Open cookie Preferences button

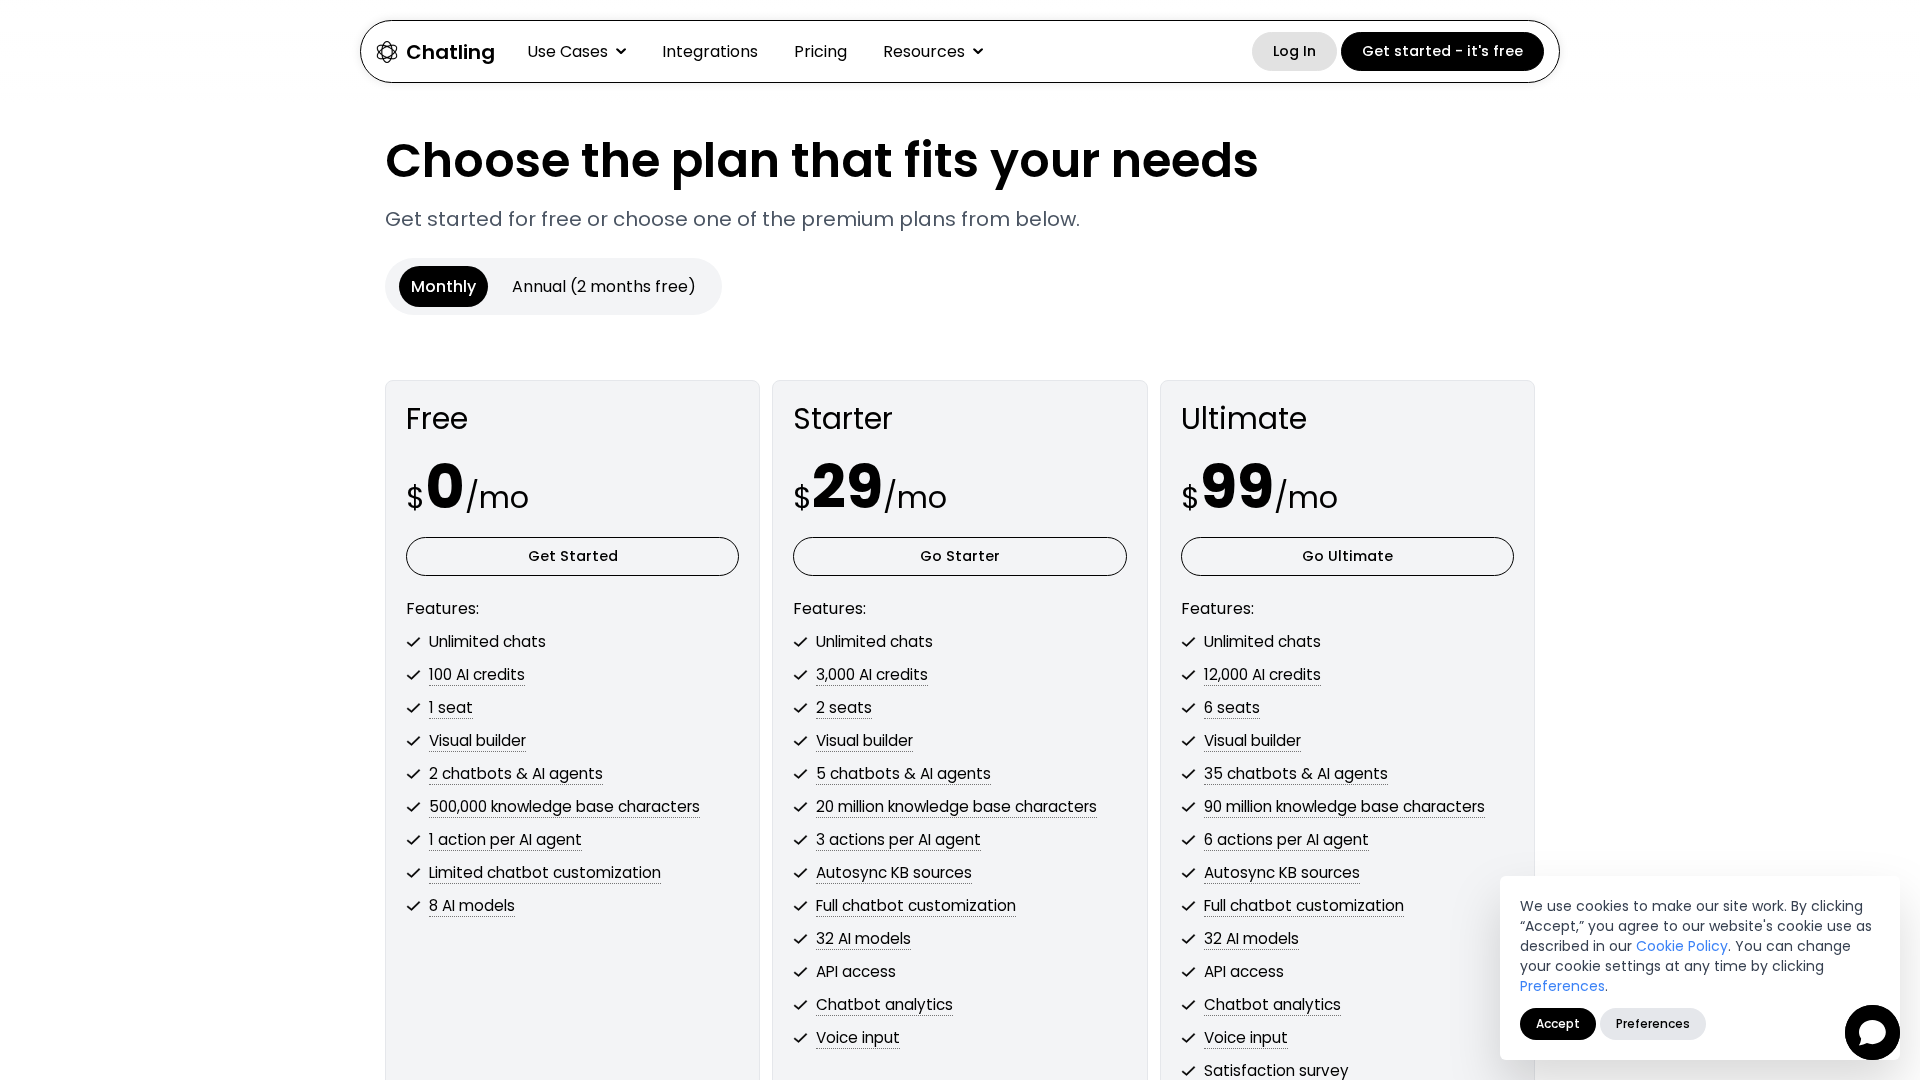(1652, 1024)
